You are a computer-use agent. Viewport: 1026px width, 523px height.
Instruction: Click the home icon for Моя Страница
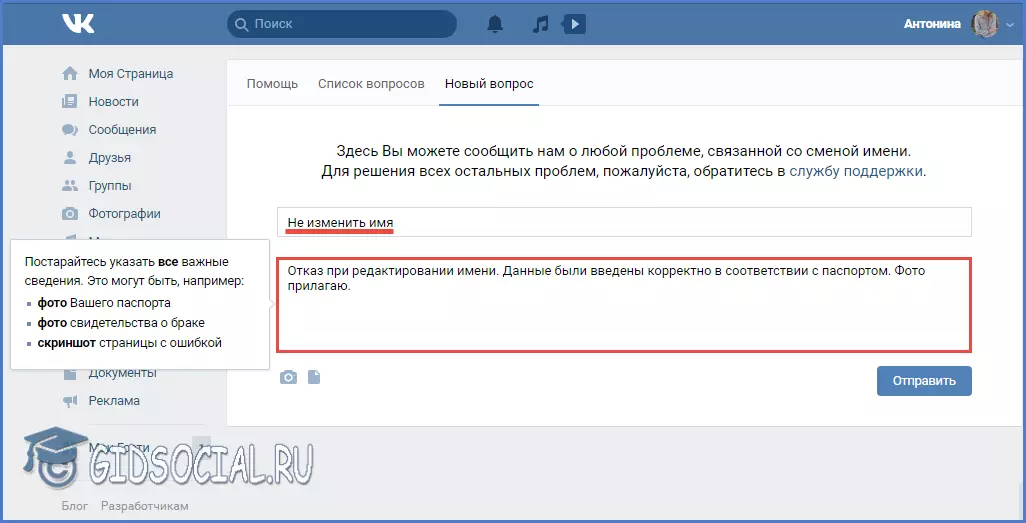70,73
